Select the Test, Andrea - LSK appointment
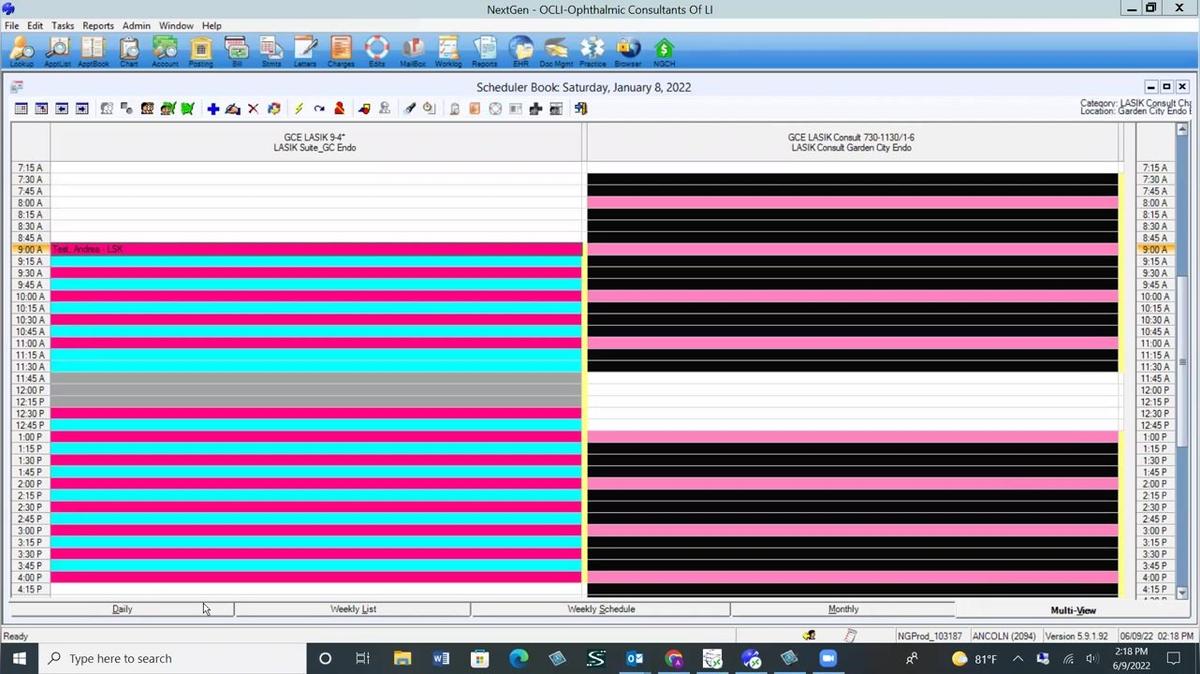This screenshot has width=1200, height=674. pyautogui.click(x=300, y=249)
